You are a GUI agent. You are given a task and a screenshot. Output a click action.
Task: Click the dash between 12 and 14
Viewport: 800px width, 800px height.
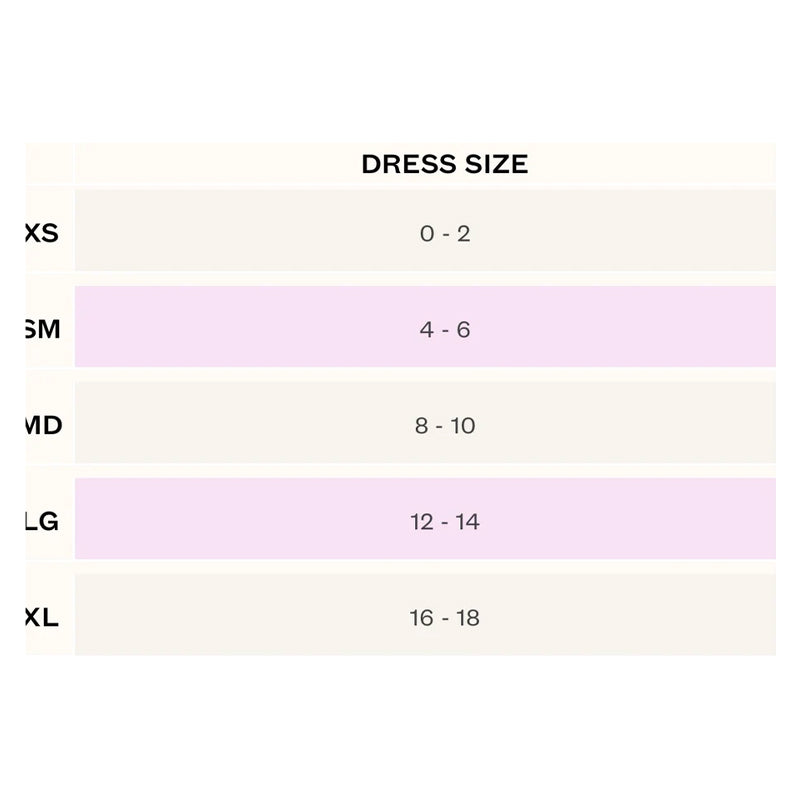coord(444,522)
